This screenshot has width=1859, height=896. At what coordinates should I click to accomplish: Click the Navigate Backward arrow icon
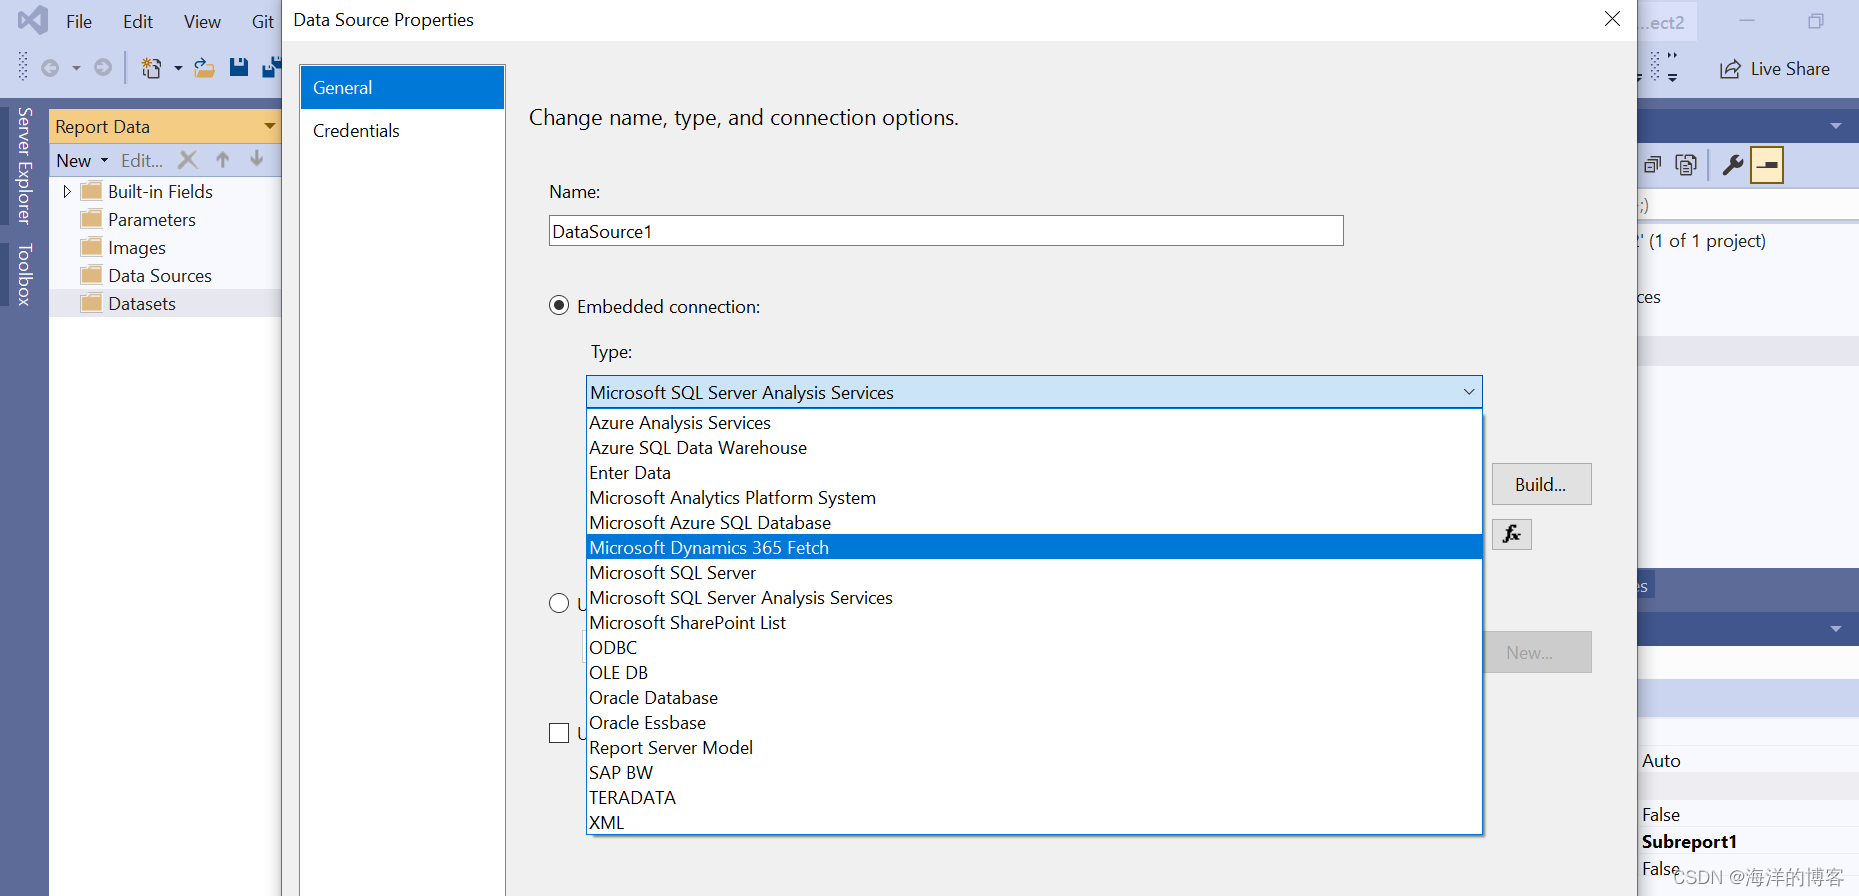click(50, 68)
